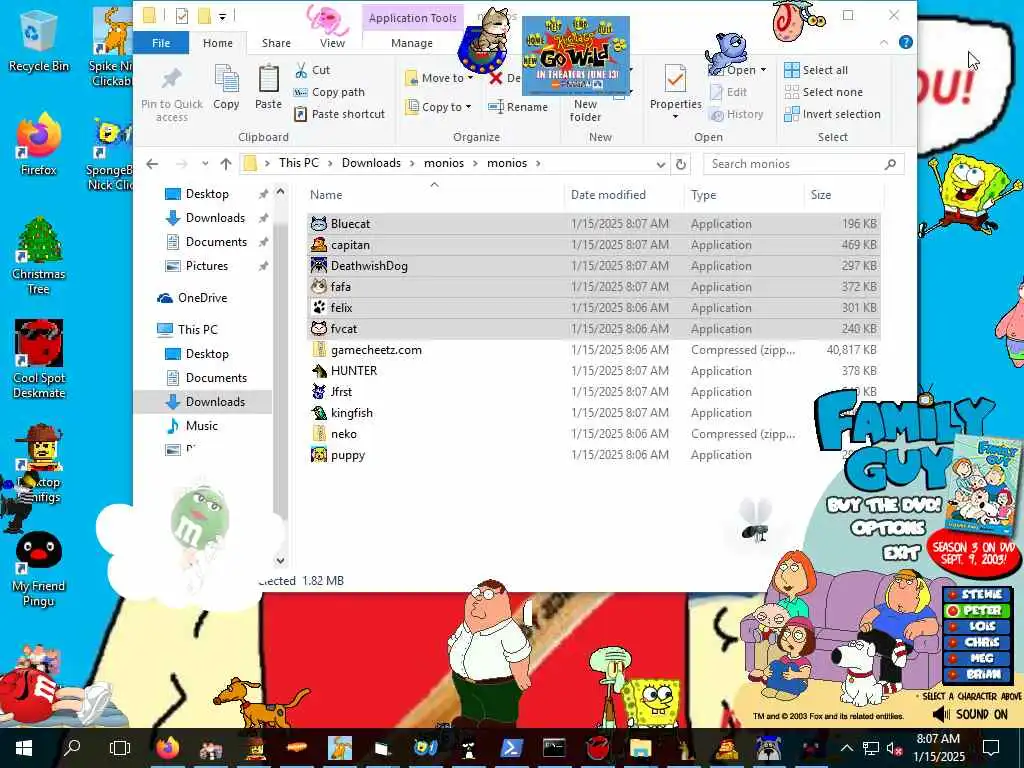Open Task View in the taskbar

coord(120,748)
